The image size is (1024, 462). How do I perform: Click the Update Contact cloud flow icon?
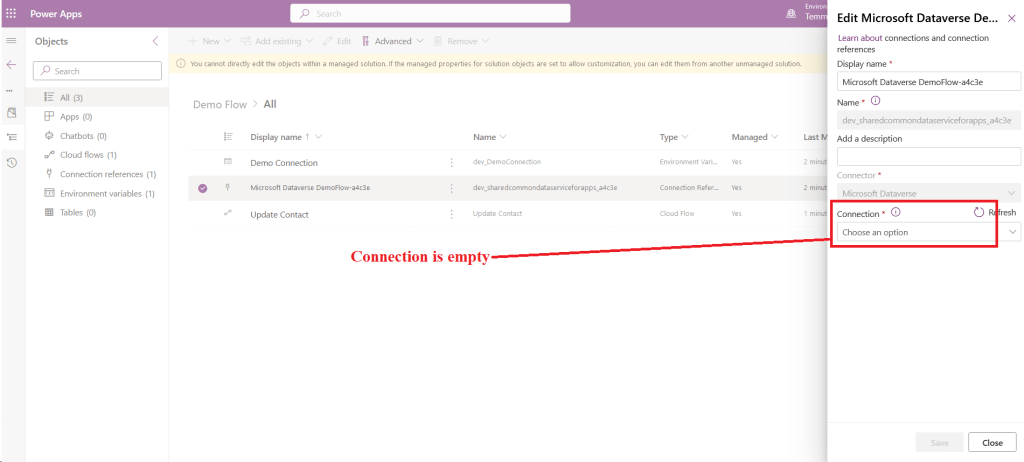228,213
